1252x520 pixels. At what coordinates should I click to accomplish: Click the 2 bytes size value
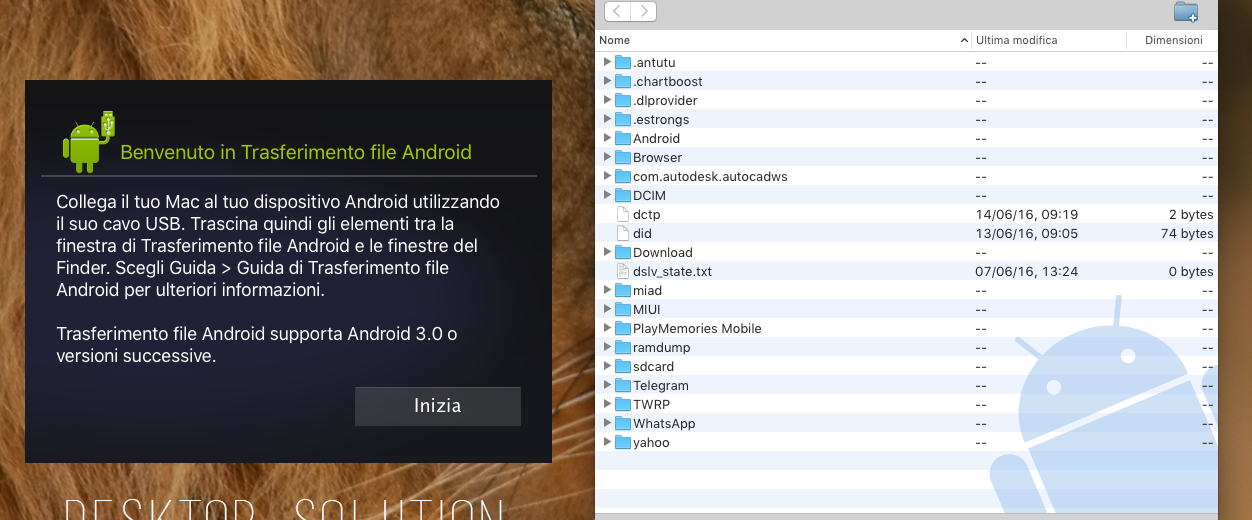click(x=1192, y=214)
